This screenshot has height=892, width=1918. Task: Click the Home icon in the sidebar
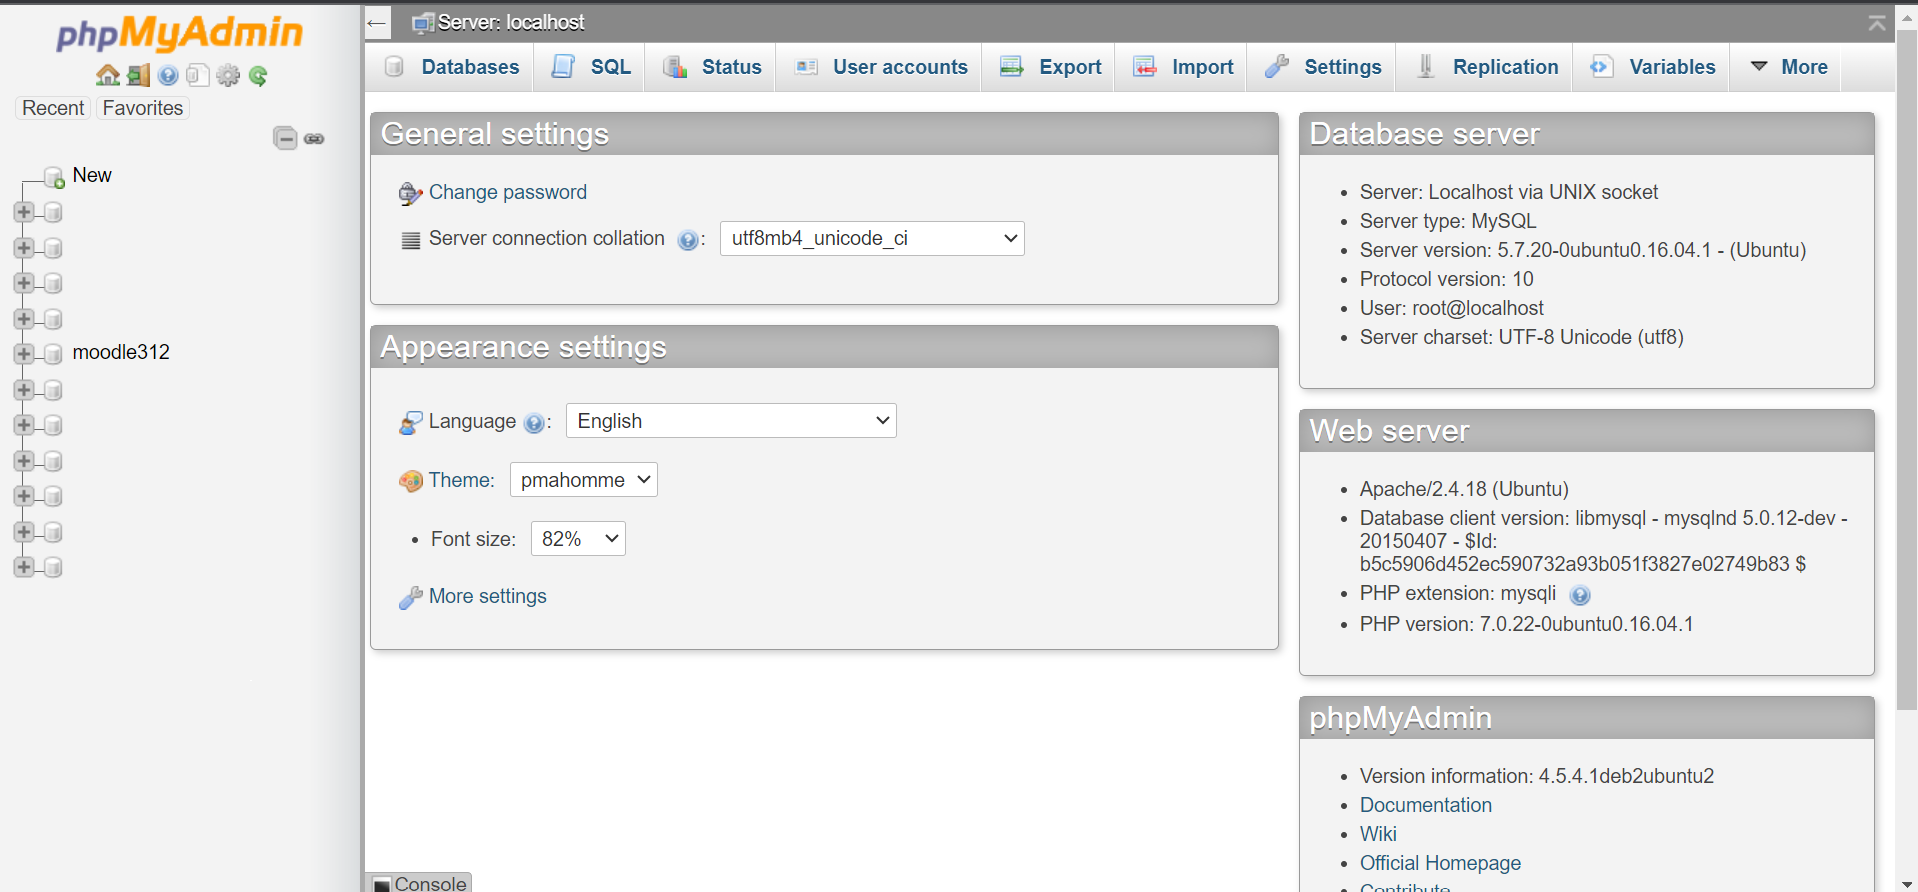click(107, 75)
